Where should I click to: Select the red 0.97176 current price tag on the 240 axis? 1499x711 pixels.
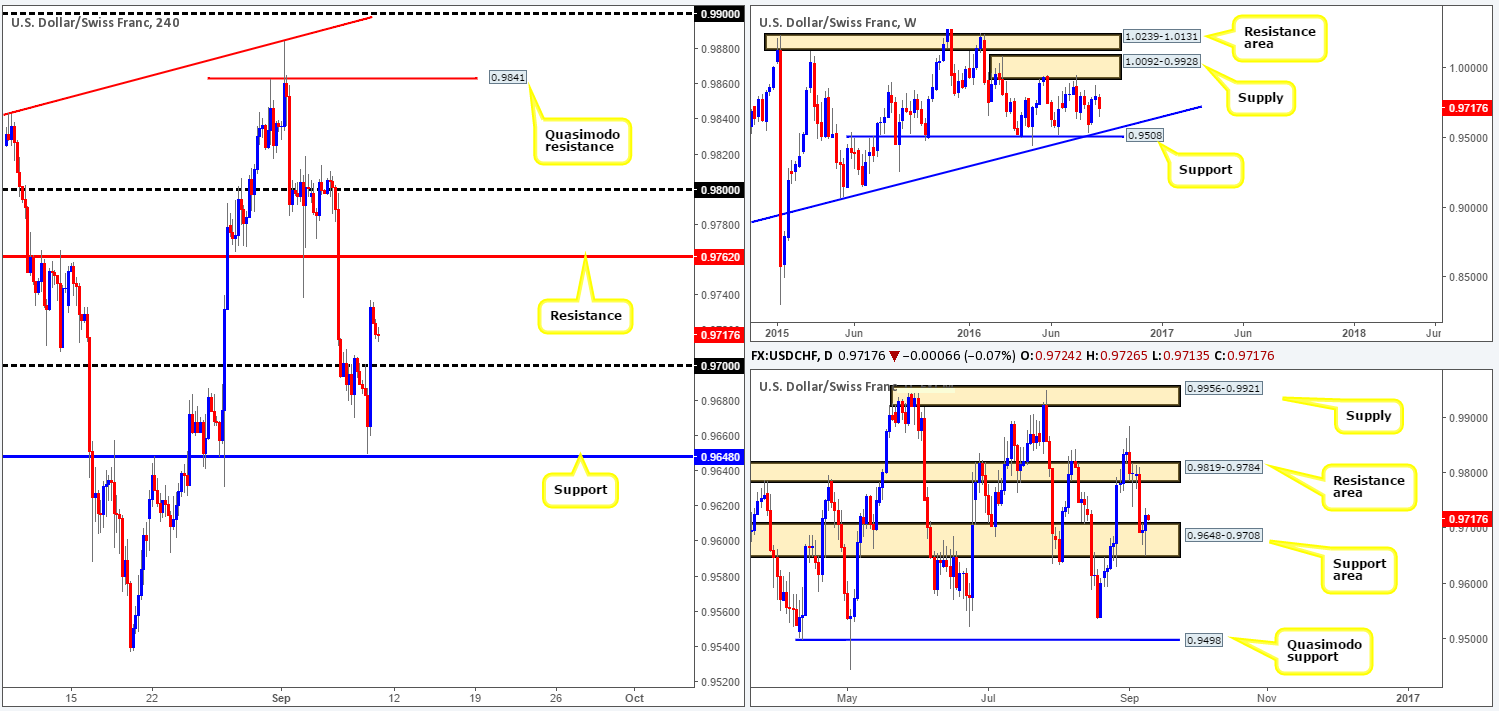(720, 334)
